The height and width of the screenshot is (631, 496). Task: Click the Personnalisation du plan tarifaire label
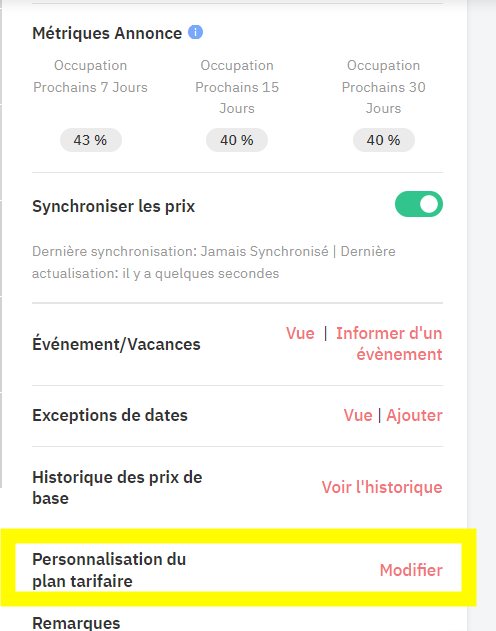click(109, 570)
